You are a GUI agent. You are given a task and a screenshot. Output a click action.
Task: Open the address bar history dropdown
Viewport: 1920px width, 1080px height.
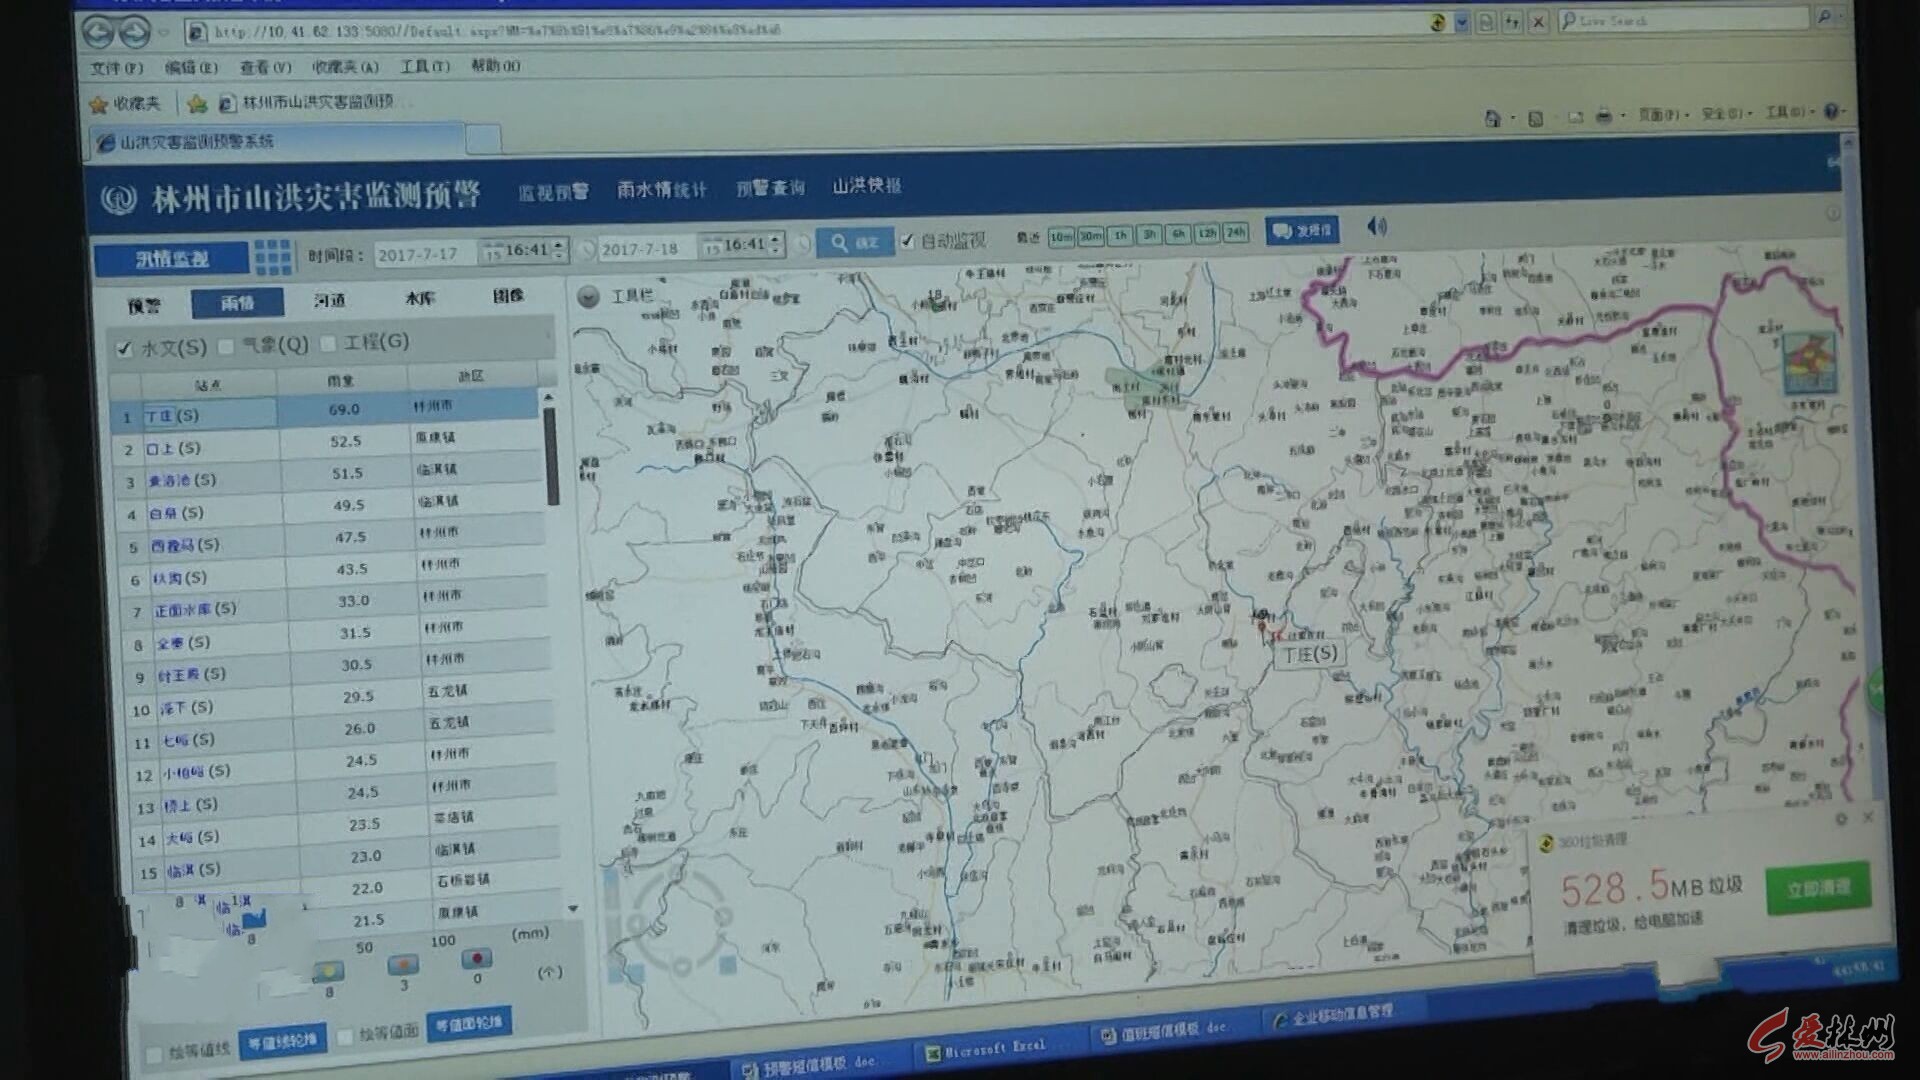pyautogui.click(x=1461, y=22)
